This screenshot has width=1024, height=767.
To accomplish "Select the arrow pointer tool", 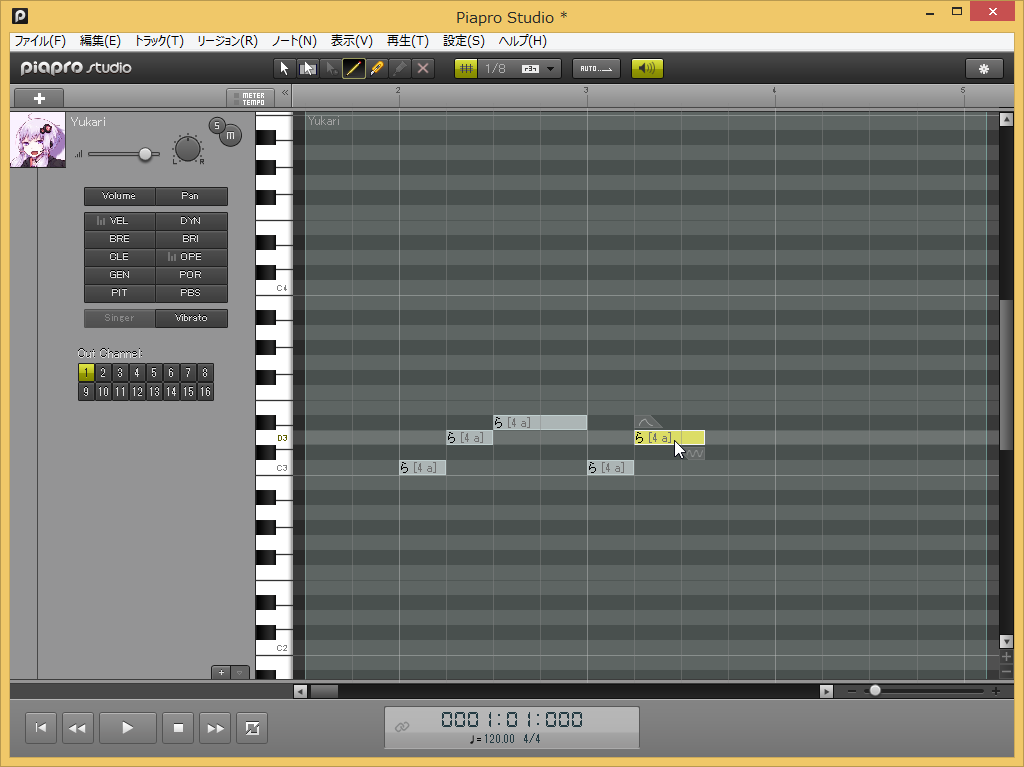I will [284, 69].
